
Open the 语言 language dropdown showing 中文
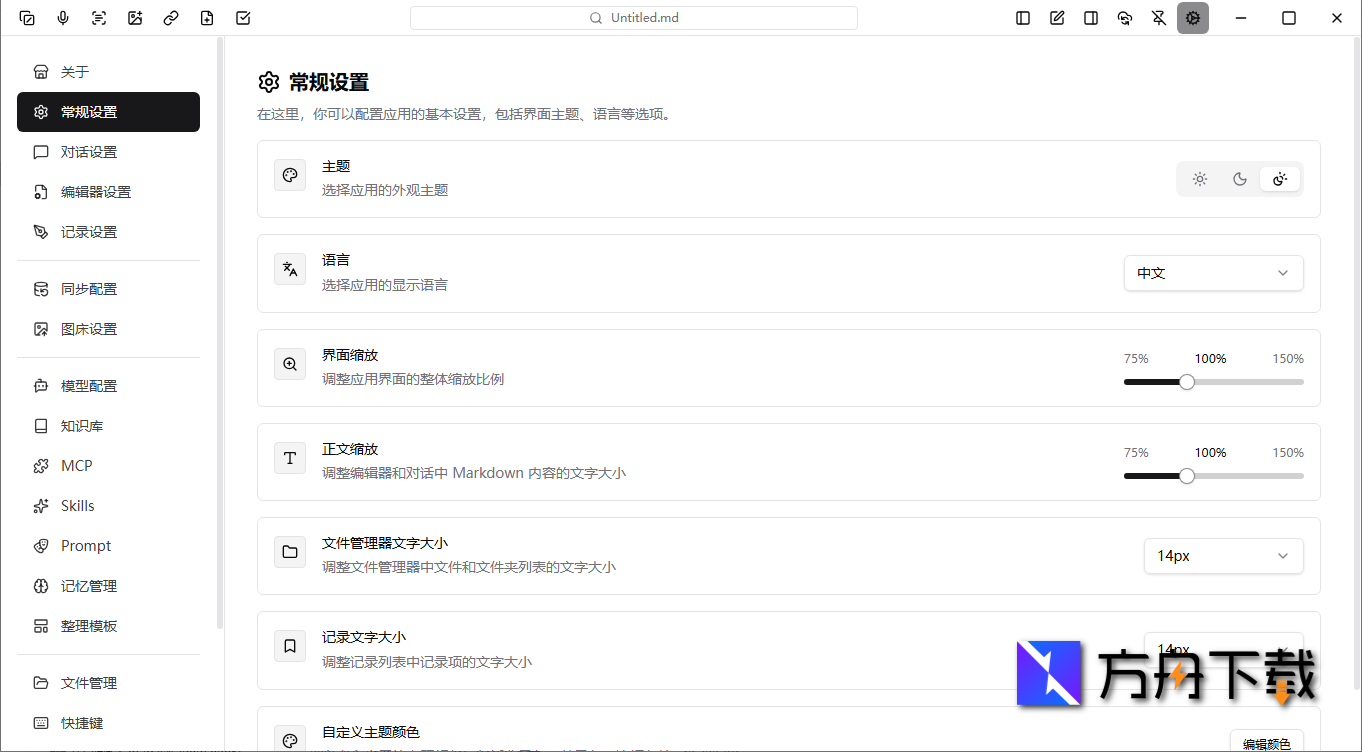[1213, 272]
